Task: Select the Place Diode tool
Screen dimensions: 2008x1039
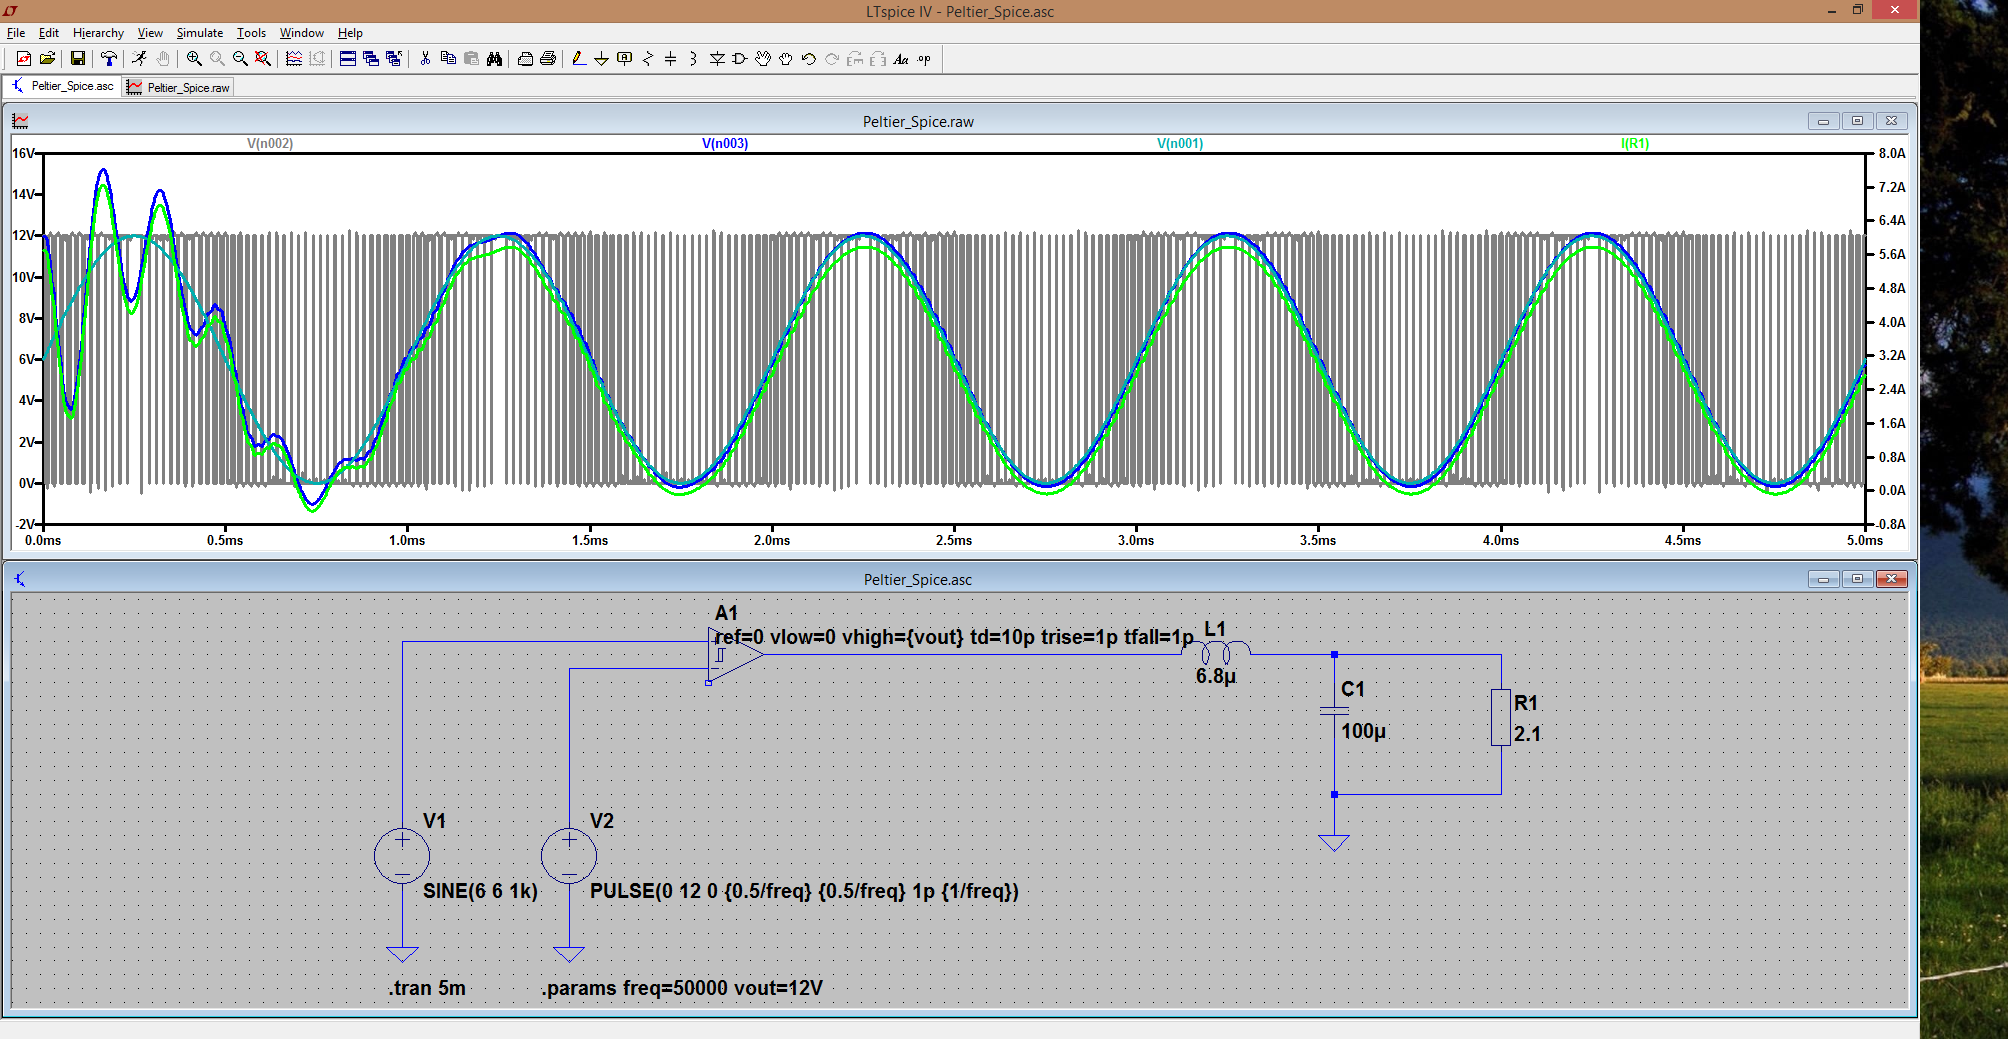Action: (x=717, y=59)
